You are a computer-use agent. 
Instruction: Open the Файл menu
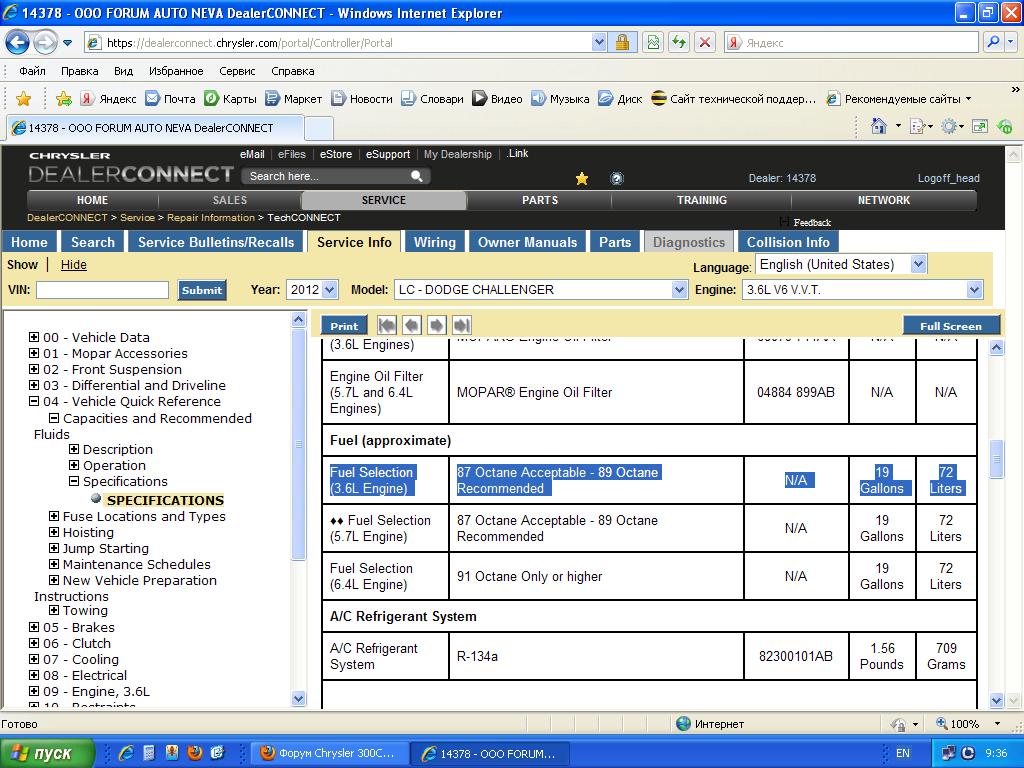coord(33,71)
